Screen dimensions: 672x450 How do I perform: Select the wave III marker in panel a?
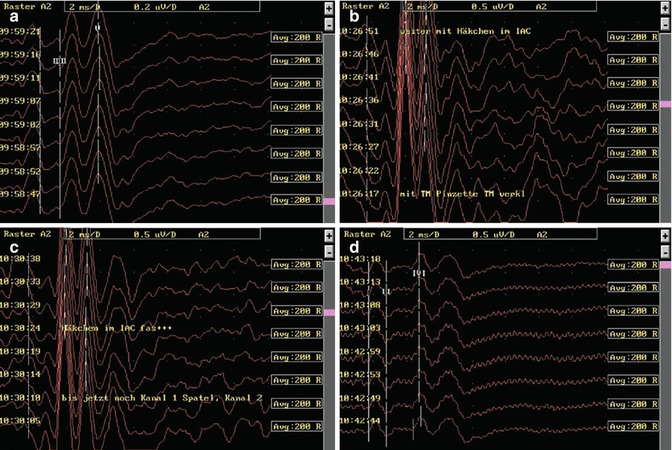coord(60,61)
